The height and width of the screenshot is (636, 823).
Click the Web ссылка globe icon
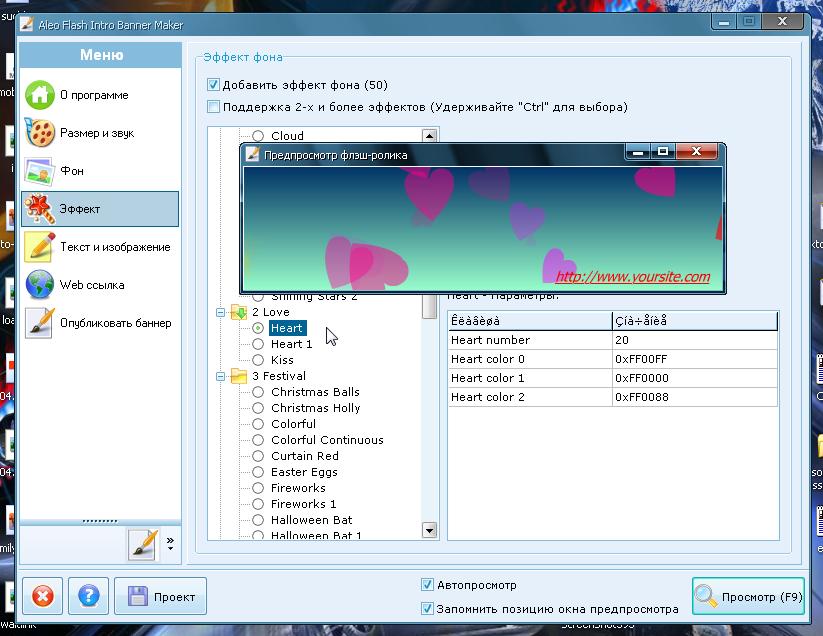click(x=39, y=285)
